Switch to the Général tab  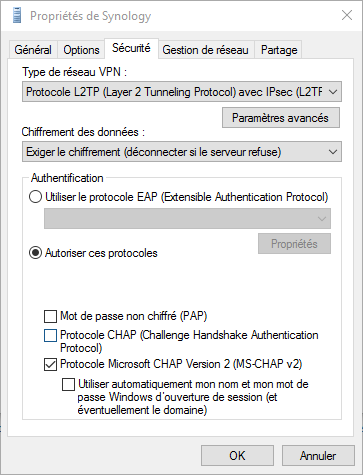pos(33,50)
